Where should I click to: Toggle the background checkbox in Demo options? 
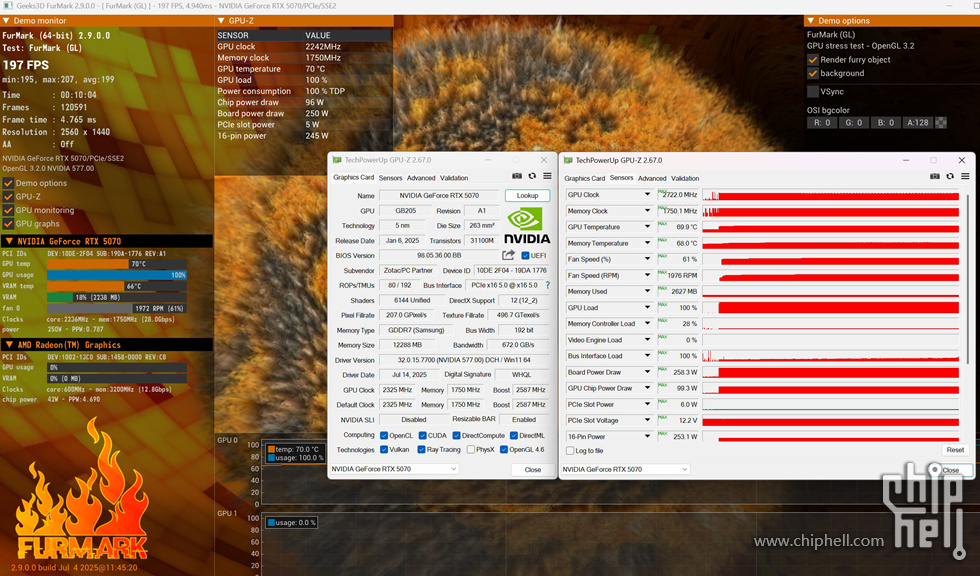coord(812,73)
